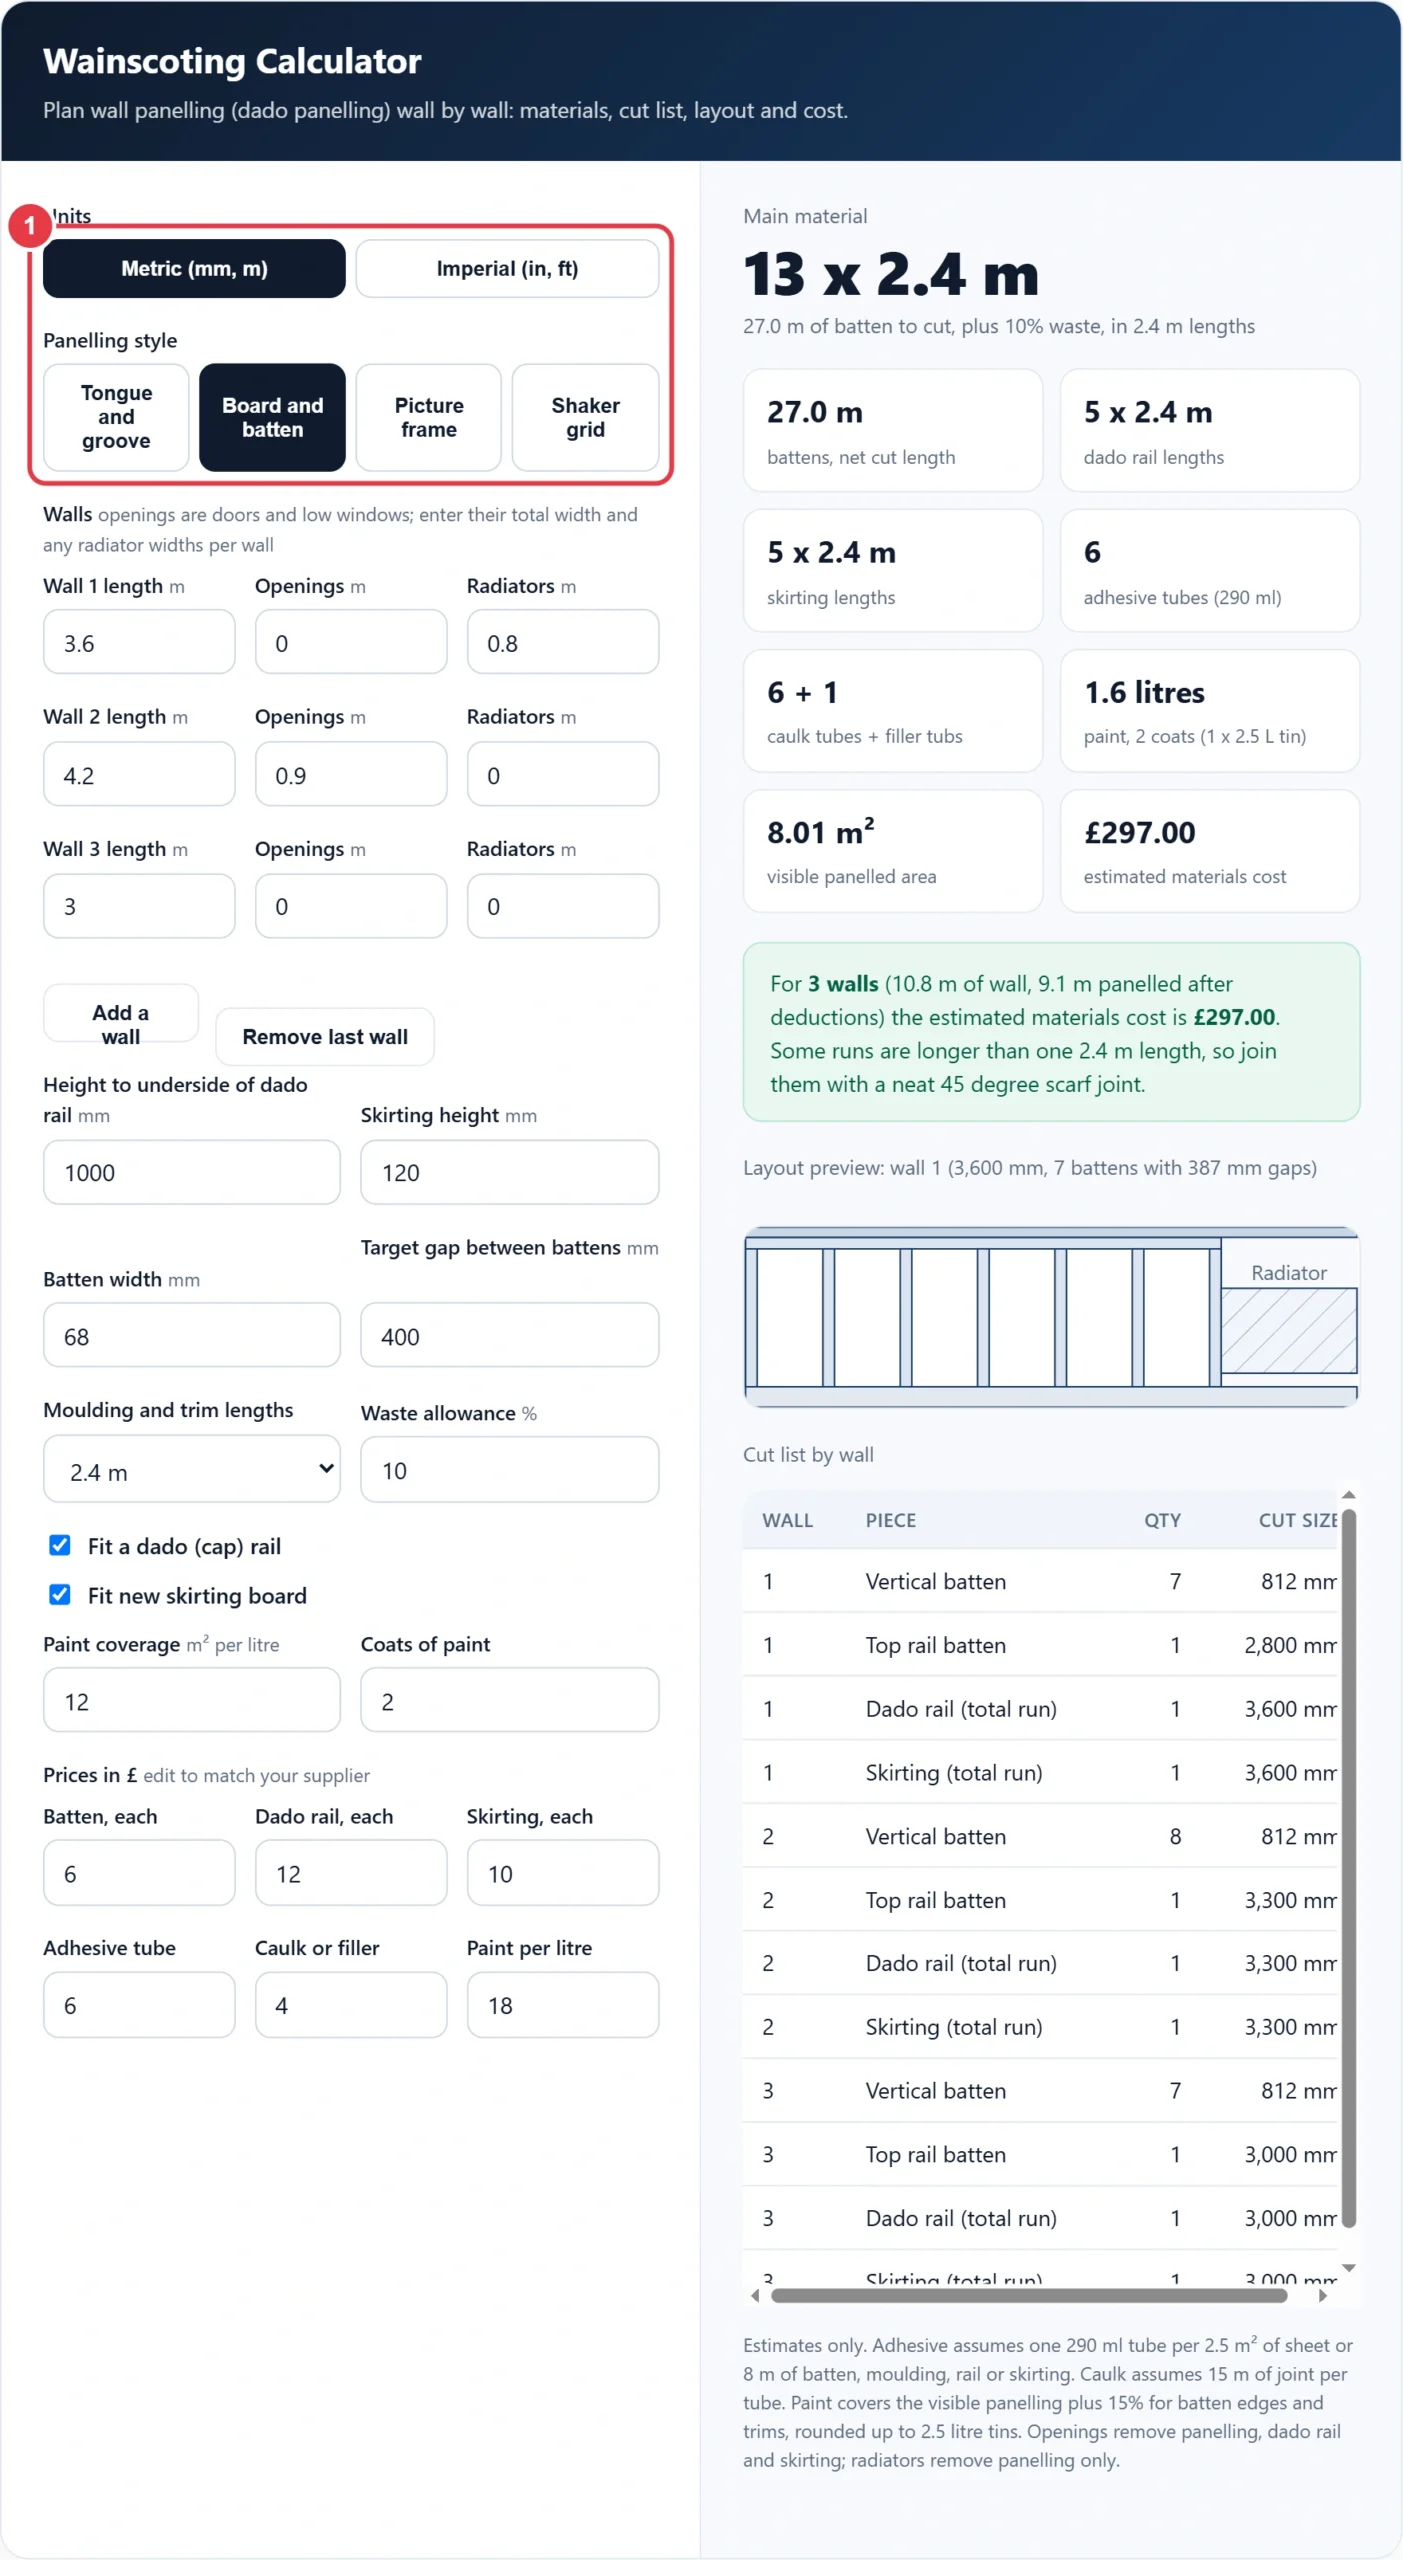Select Metric (mm, m) units
This screenshot has width=1403, height=2560.
[194, 268]
